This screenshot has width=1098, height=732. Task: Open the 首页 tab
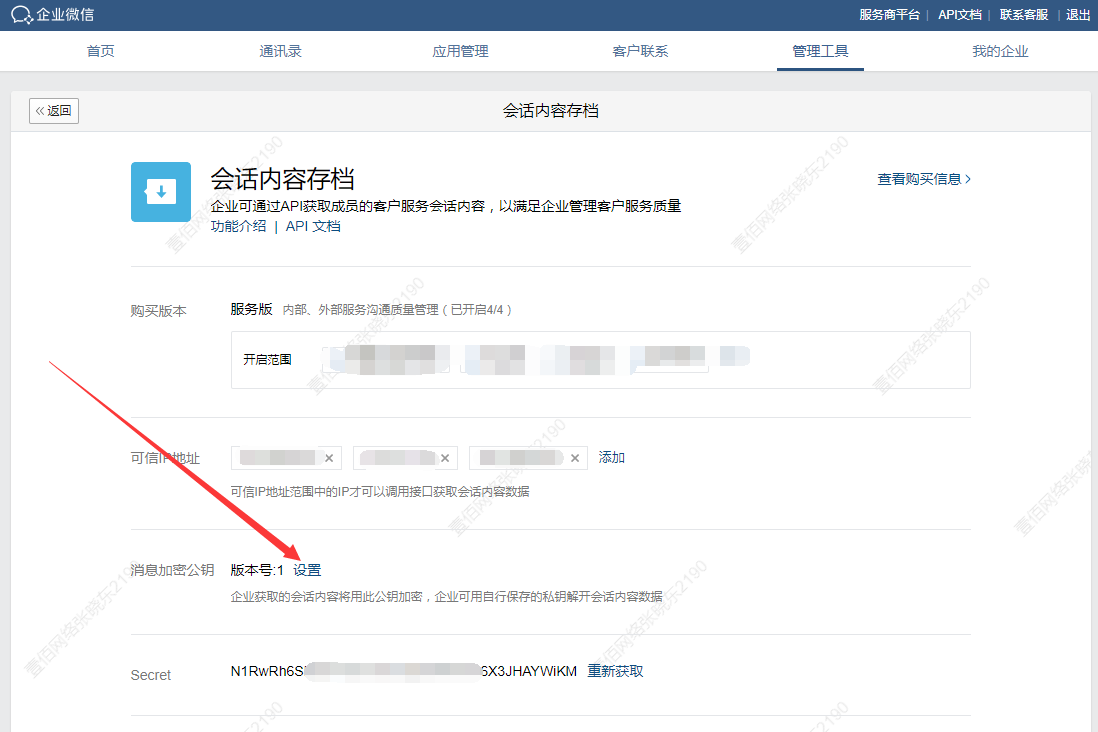pos(101,51)
